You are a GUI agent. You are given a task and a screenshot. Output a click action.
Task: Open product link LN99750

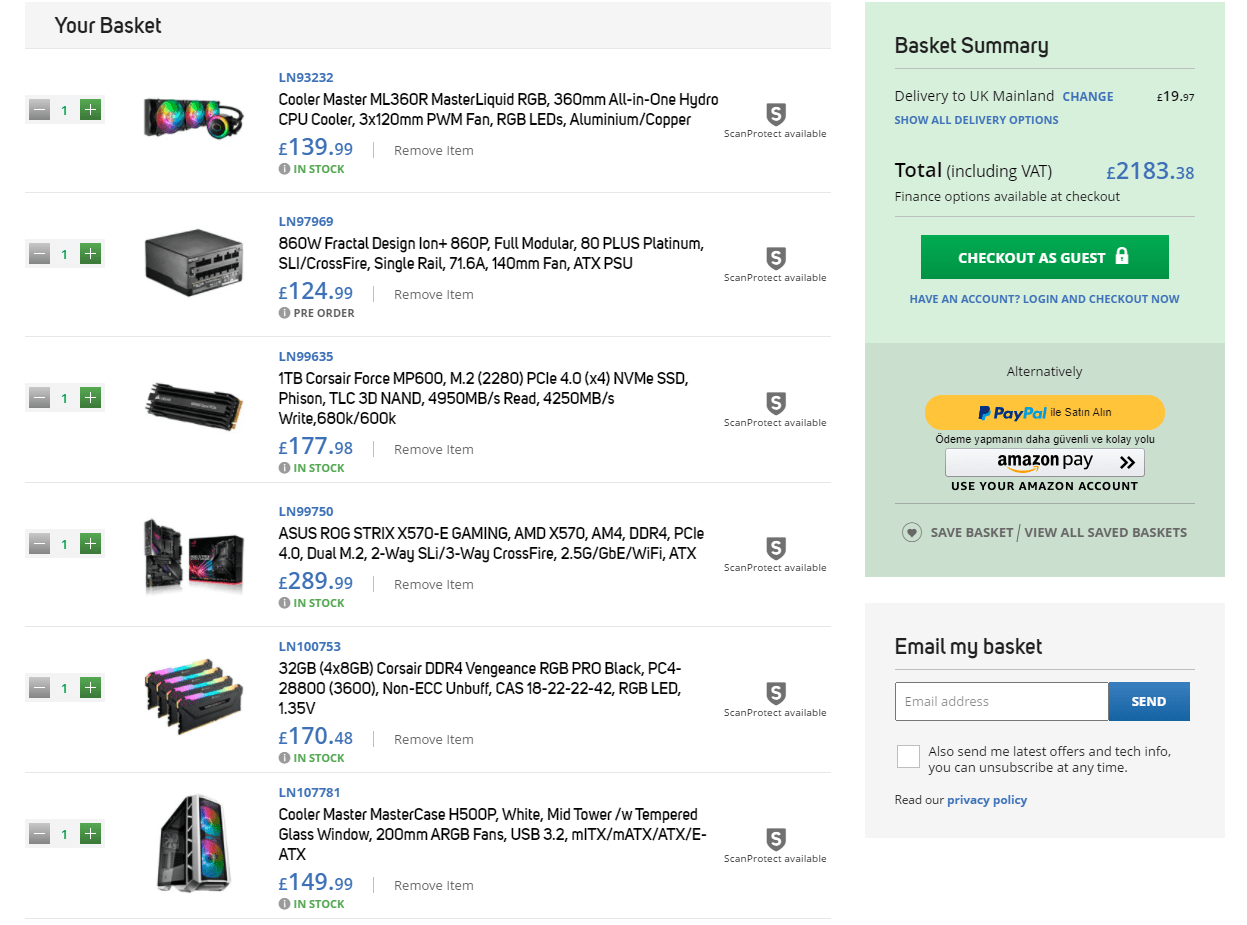click(x=306, y=512)
